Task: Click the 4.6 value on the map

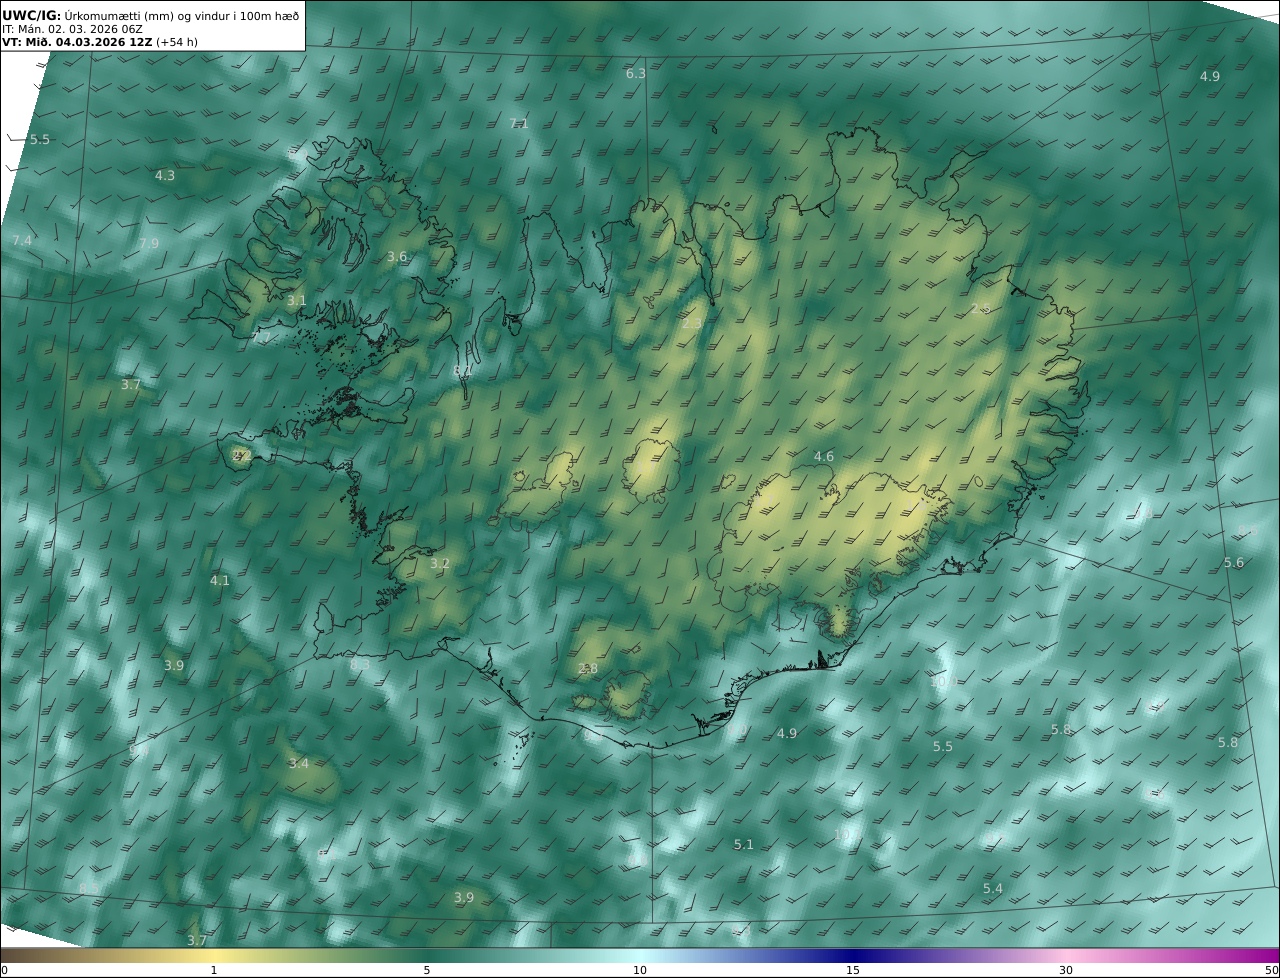Action: pyautogui.click(x=824, y=457)
